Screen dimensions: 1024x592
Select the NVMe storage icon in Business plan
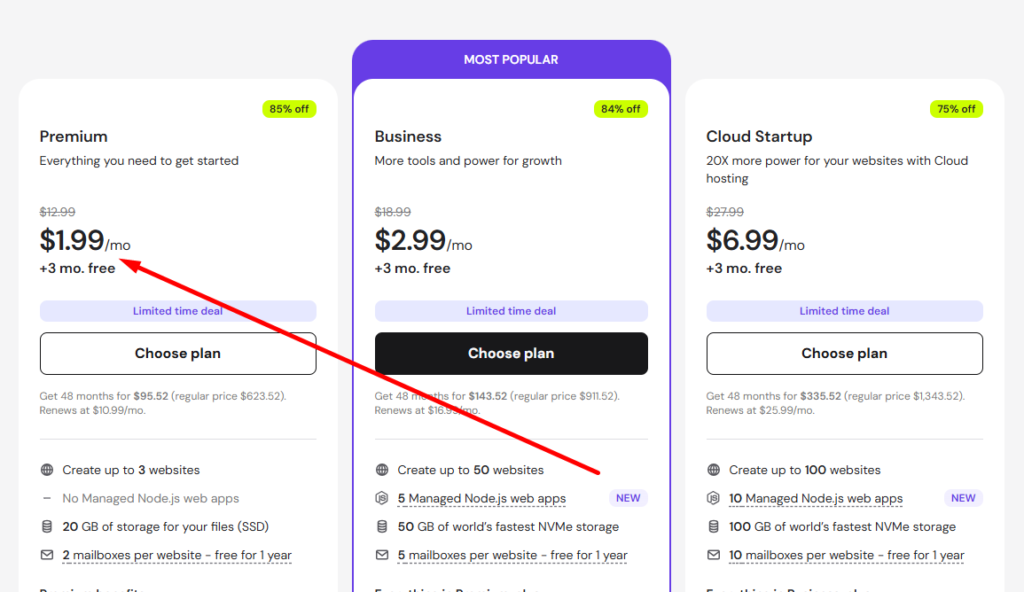click(381, 526)
